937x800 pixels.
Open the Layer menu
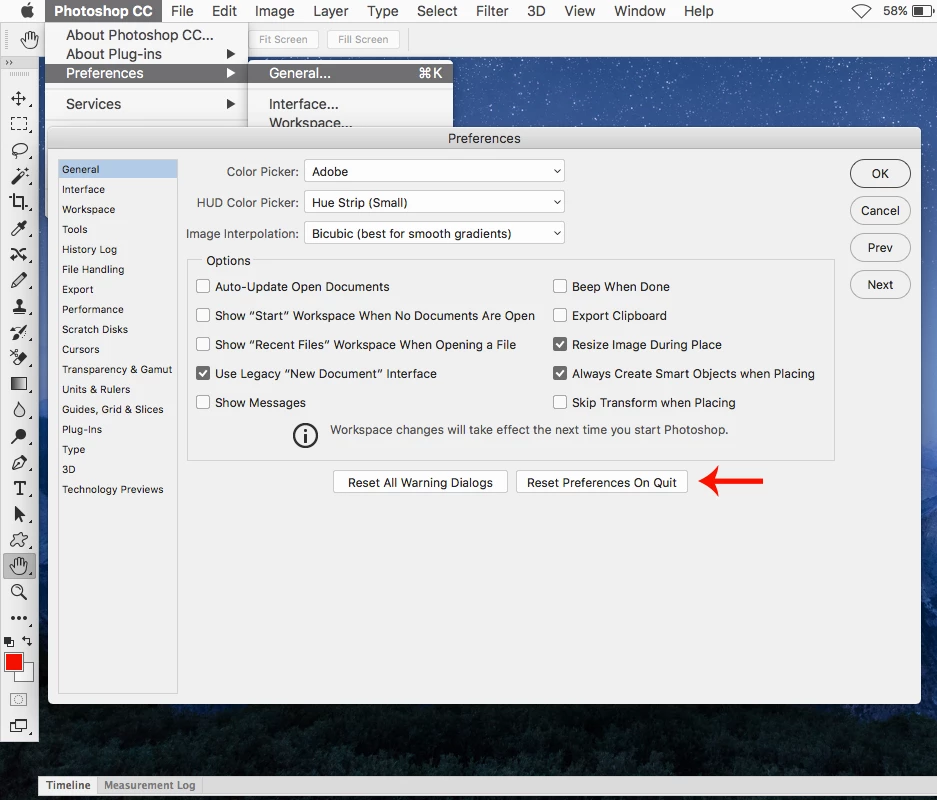click(x=330, y=11)
